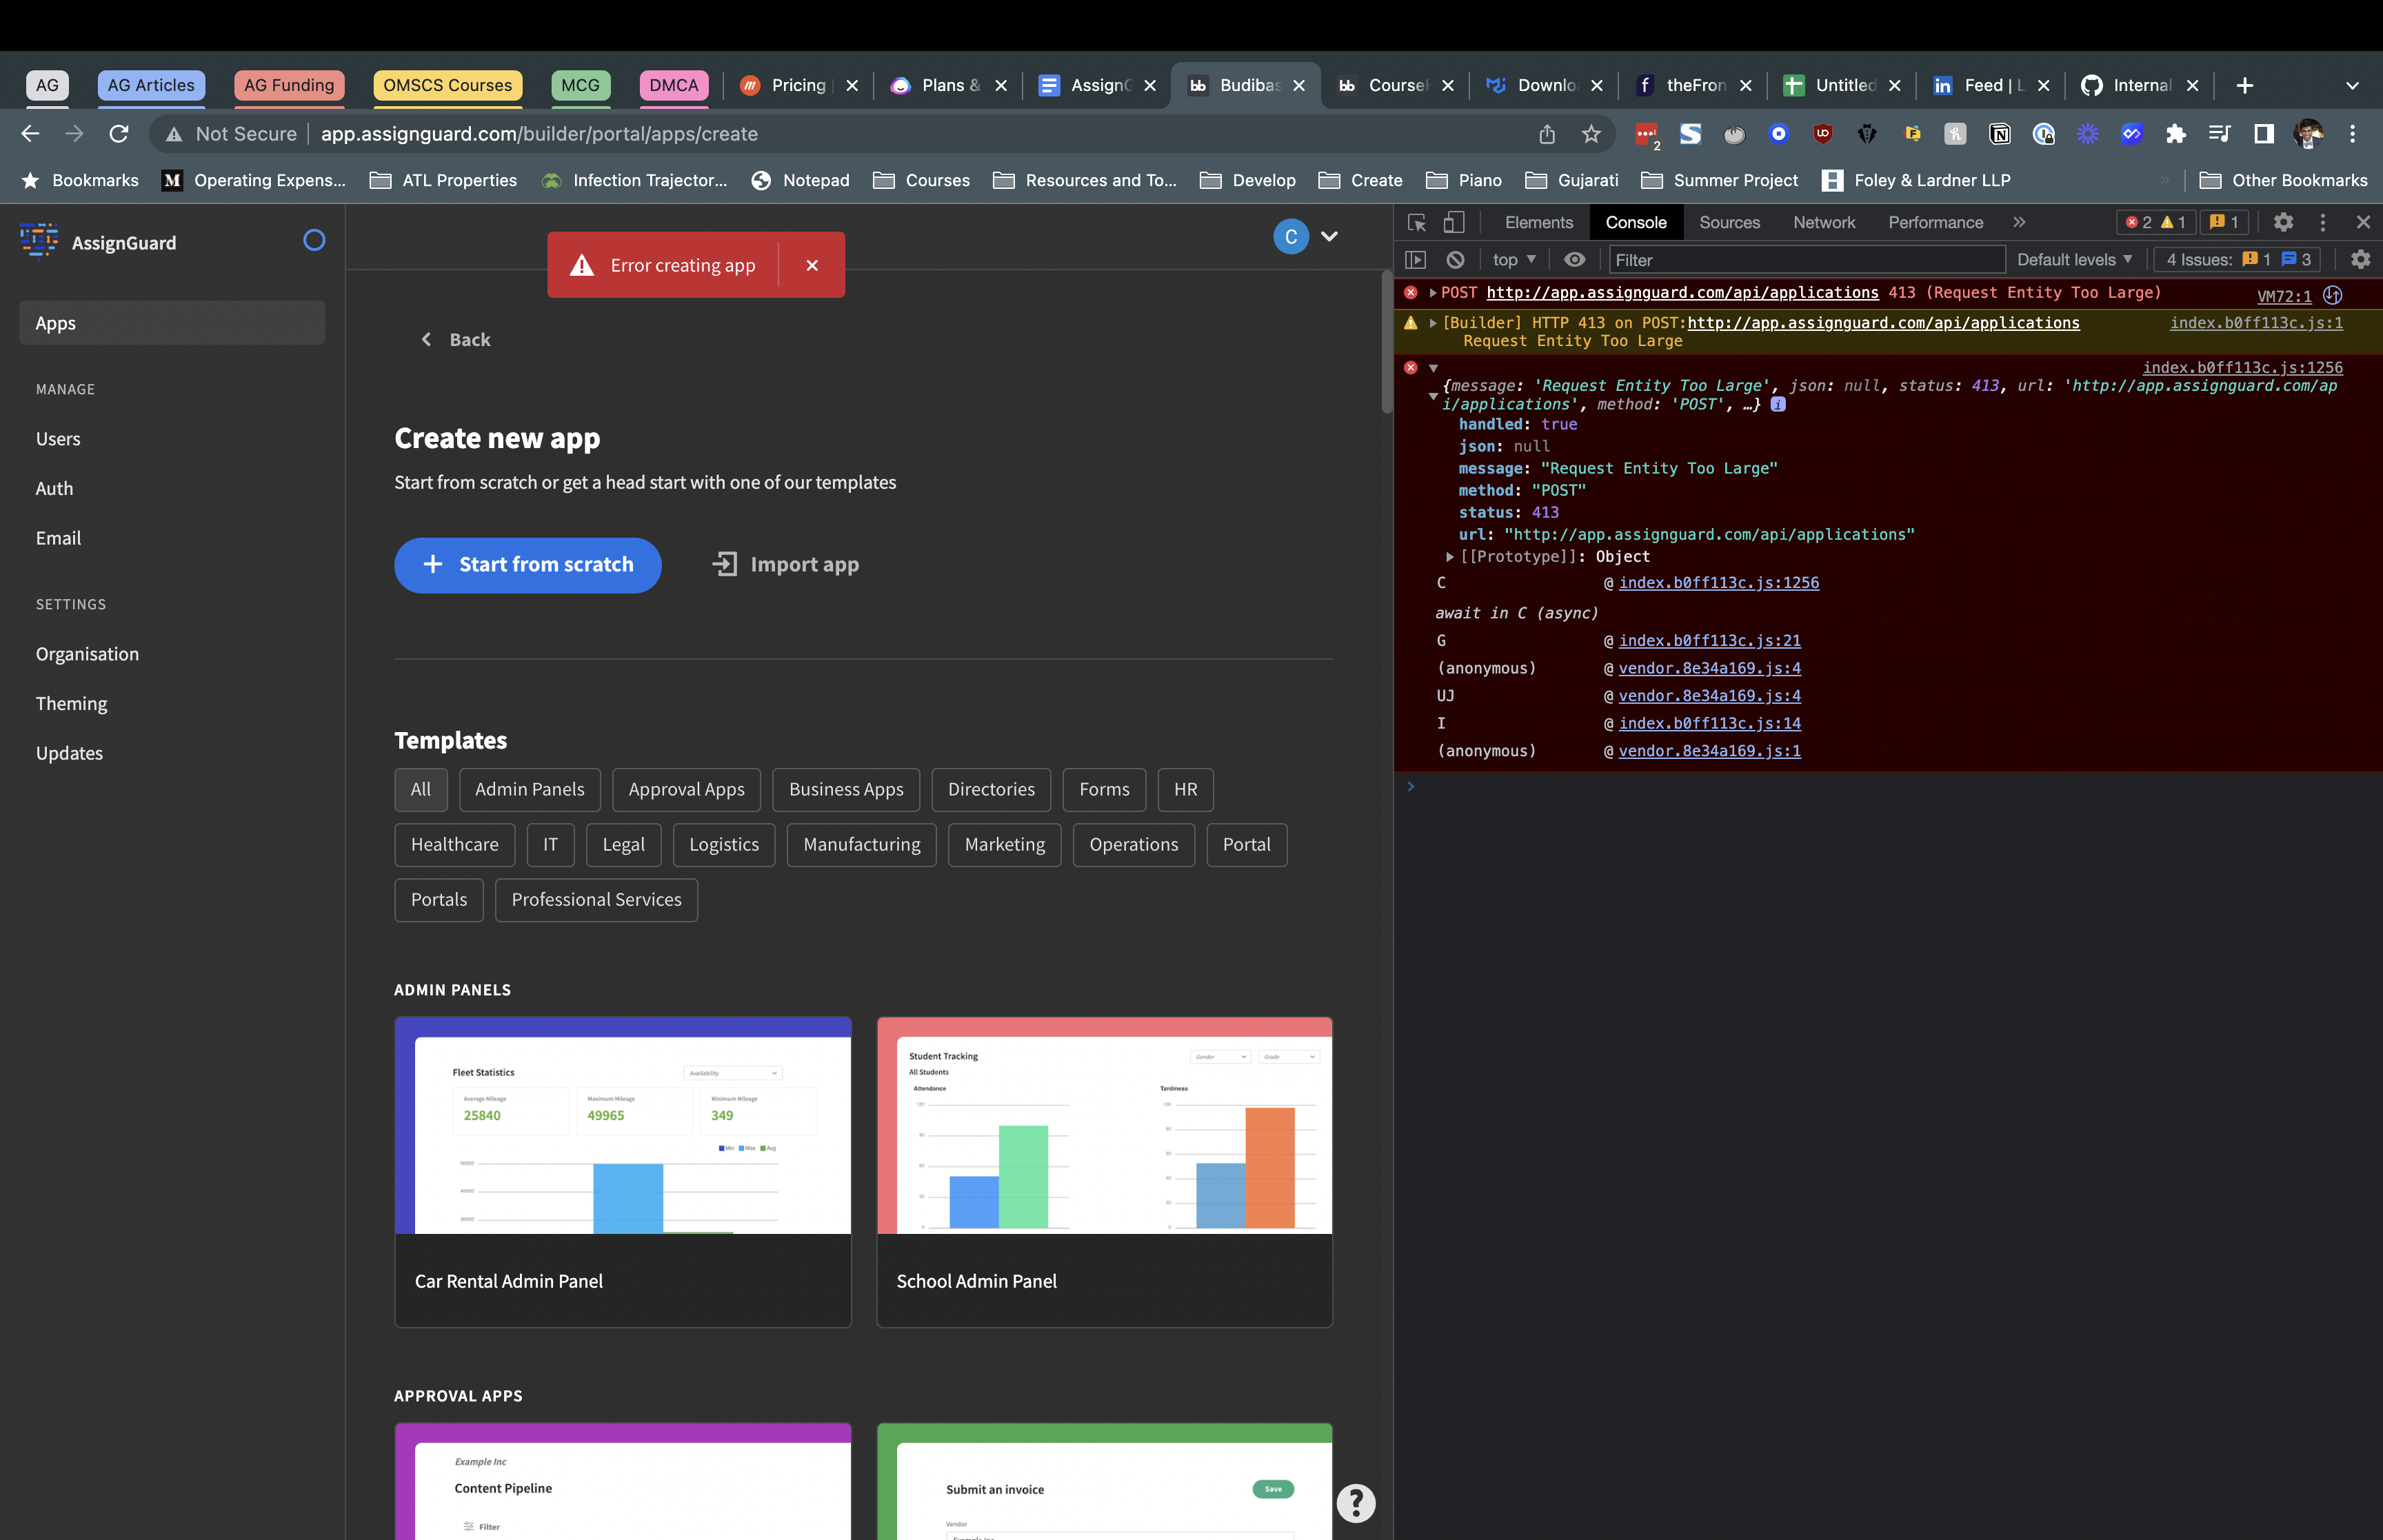Image resolution: width=2383 pixels, height=1540 pixels.
Task: Share the page using address bar share icon
Action: click(1547, 134)
